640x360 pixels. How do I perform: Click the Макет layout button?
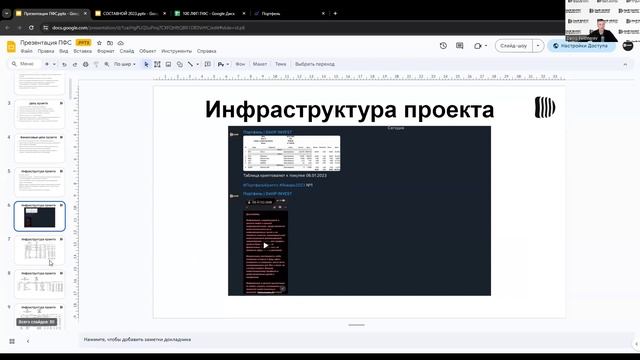pos(260,64)
